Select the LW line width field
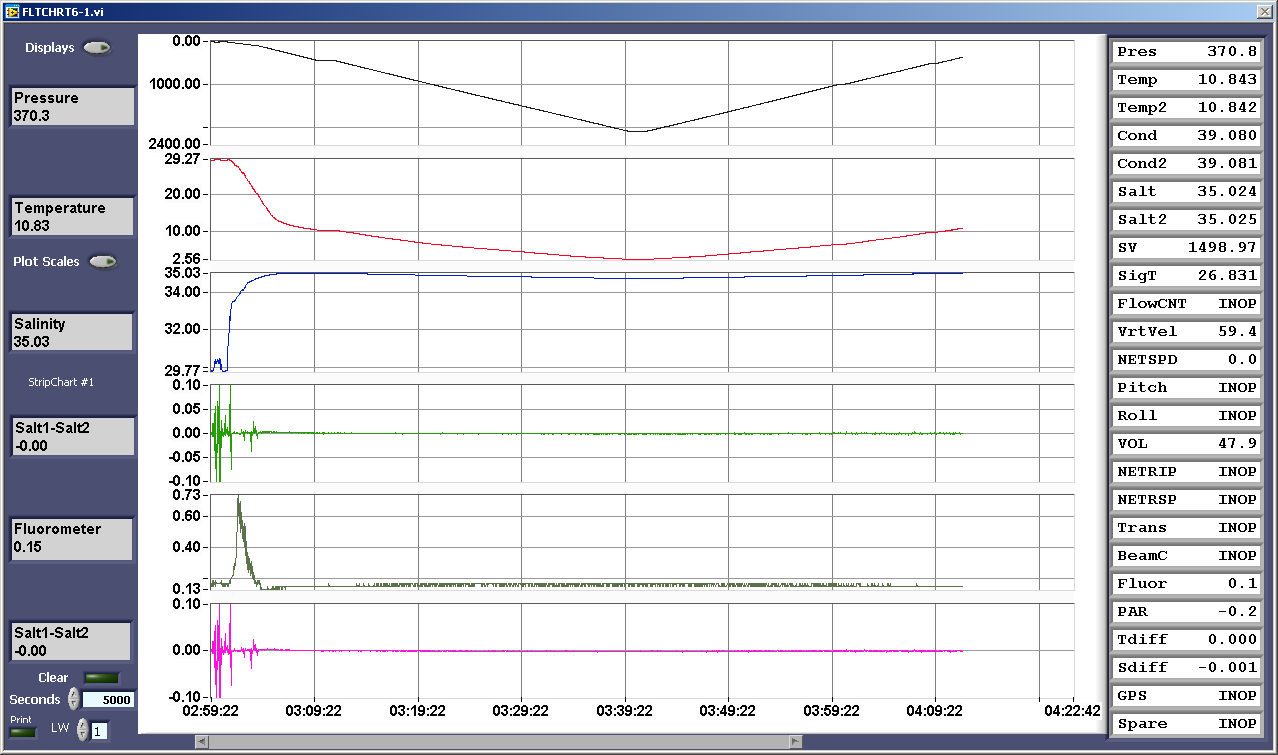The height and width of the screenshot is (755, 1278). [98, 731]
